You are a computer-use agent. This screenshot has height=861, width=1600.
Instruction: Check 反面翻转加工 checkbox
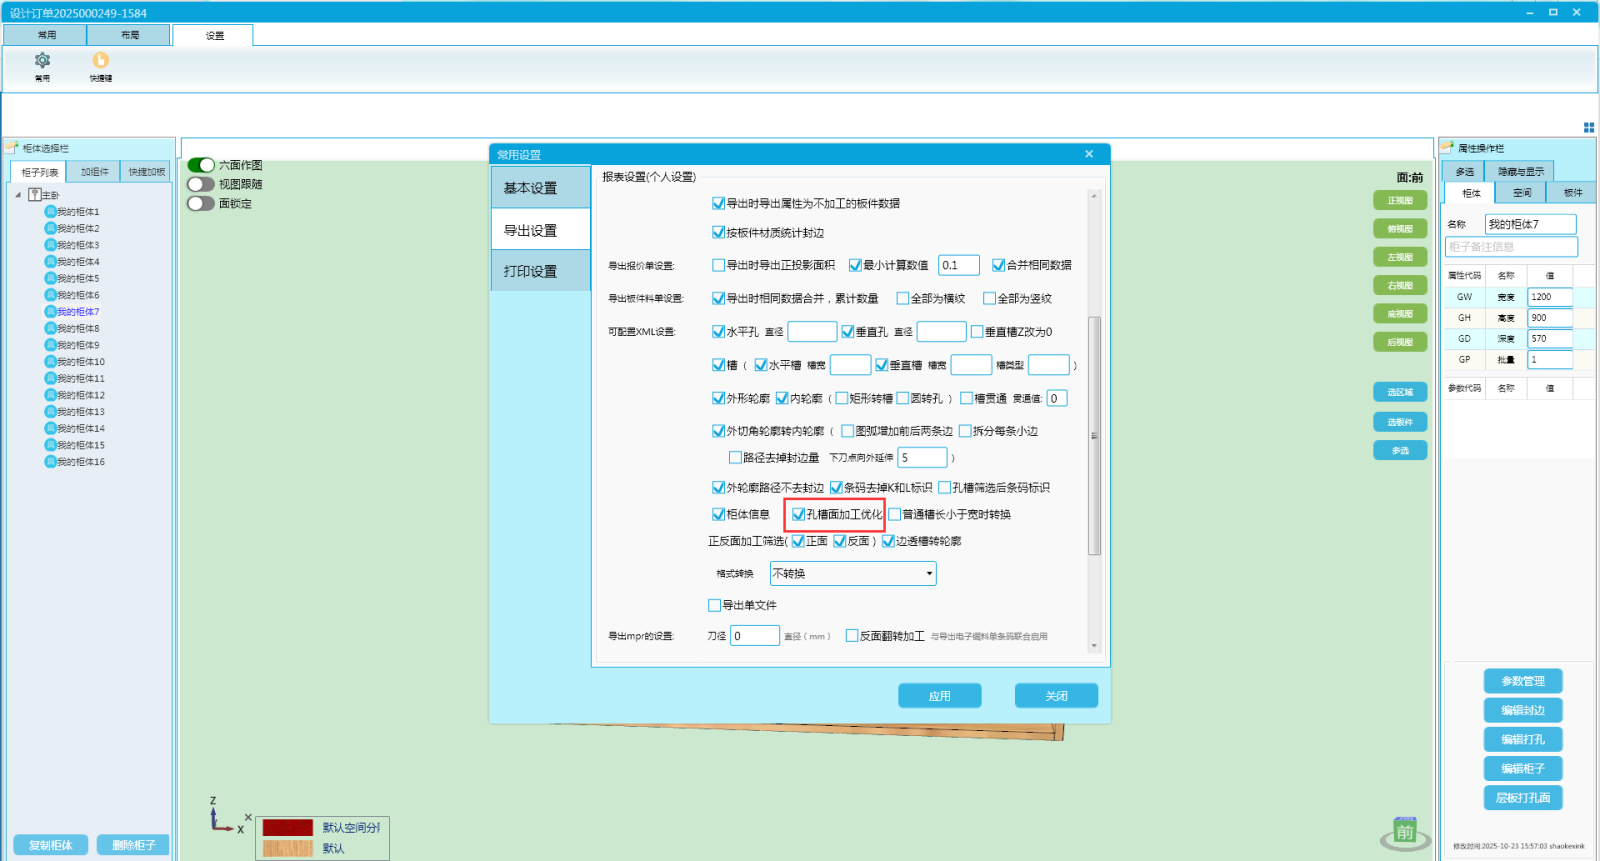852,635
